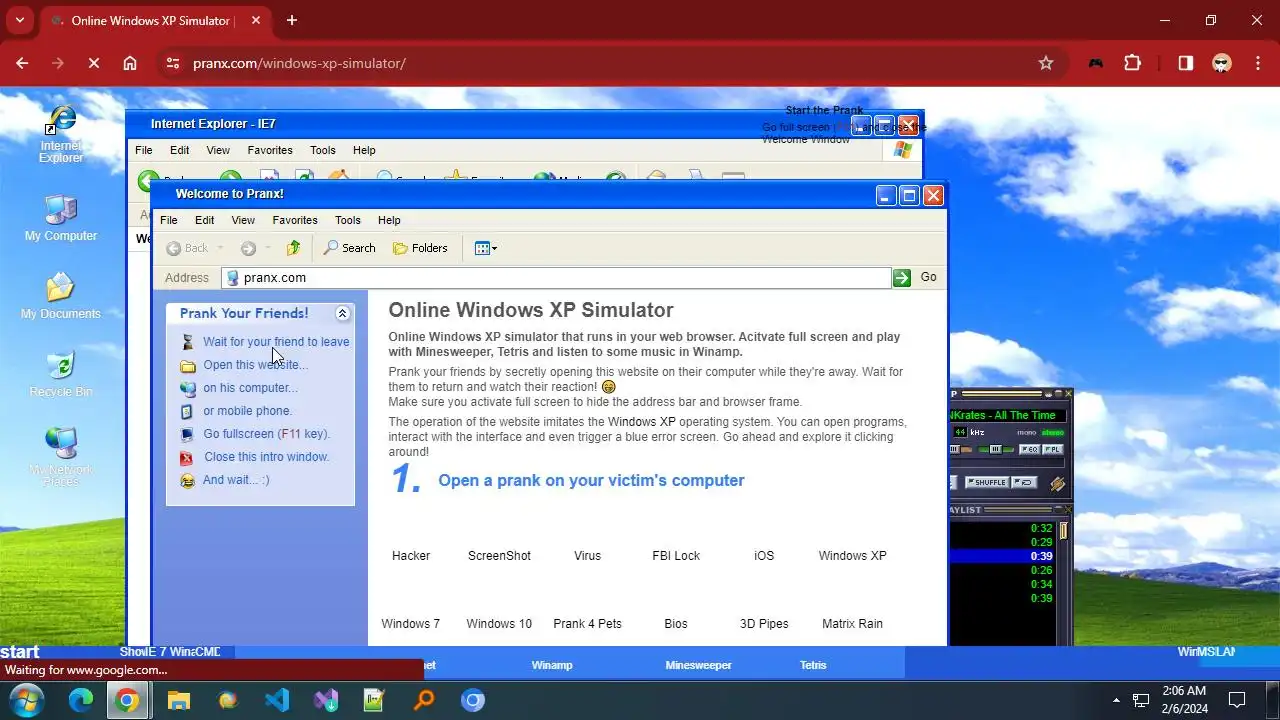Open the Windows 7 prank
The width and height of the screenshot is (1280, 720).
coord(410,624)
